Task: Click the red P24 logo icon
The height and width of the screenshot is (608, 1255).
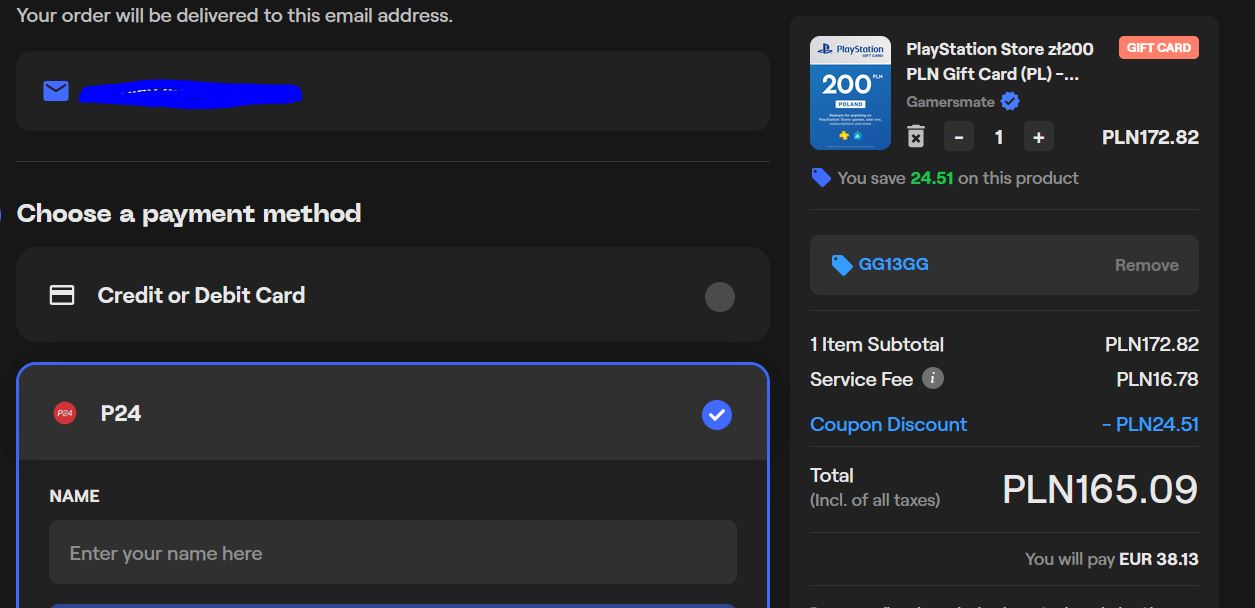Action: (65, 413)
